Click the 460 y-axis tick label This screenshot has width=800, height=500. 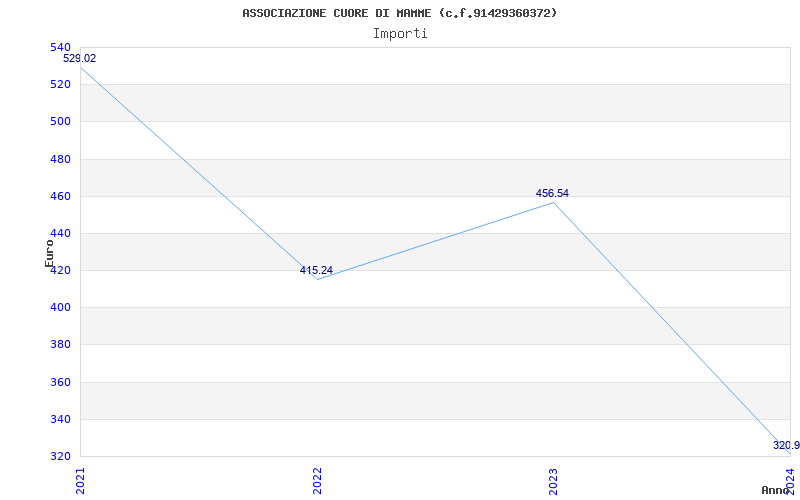60,196
